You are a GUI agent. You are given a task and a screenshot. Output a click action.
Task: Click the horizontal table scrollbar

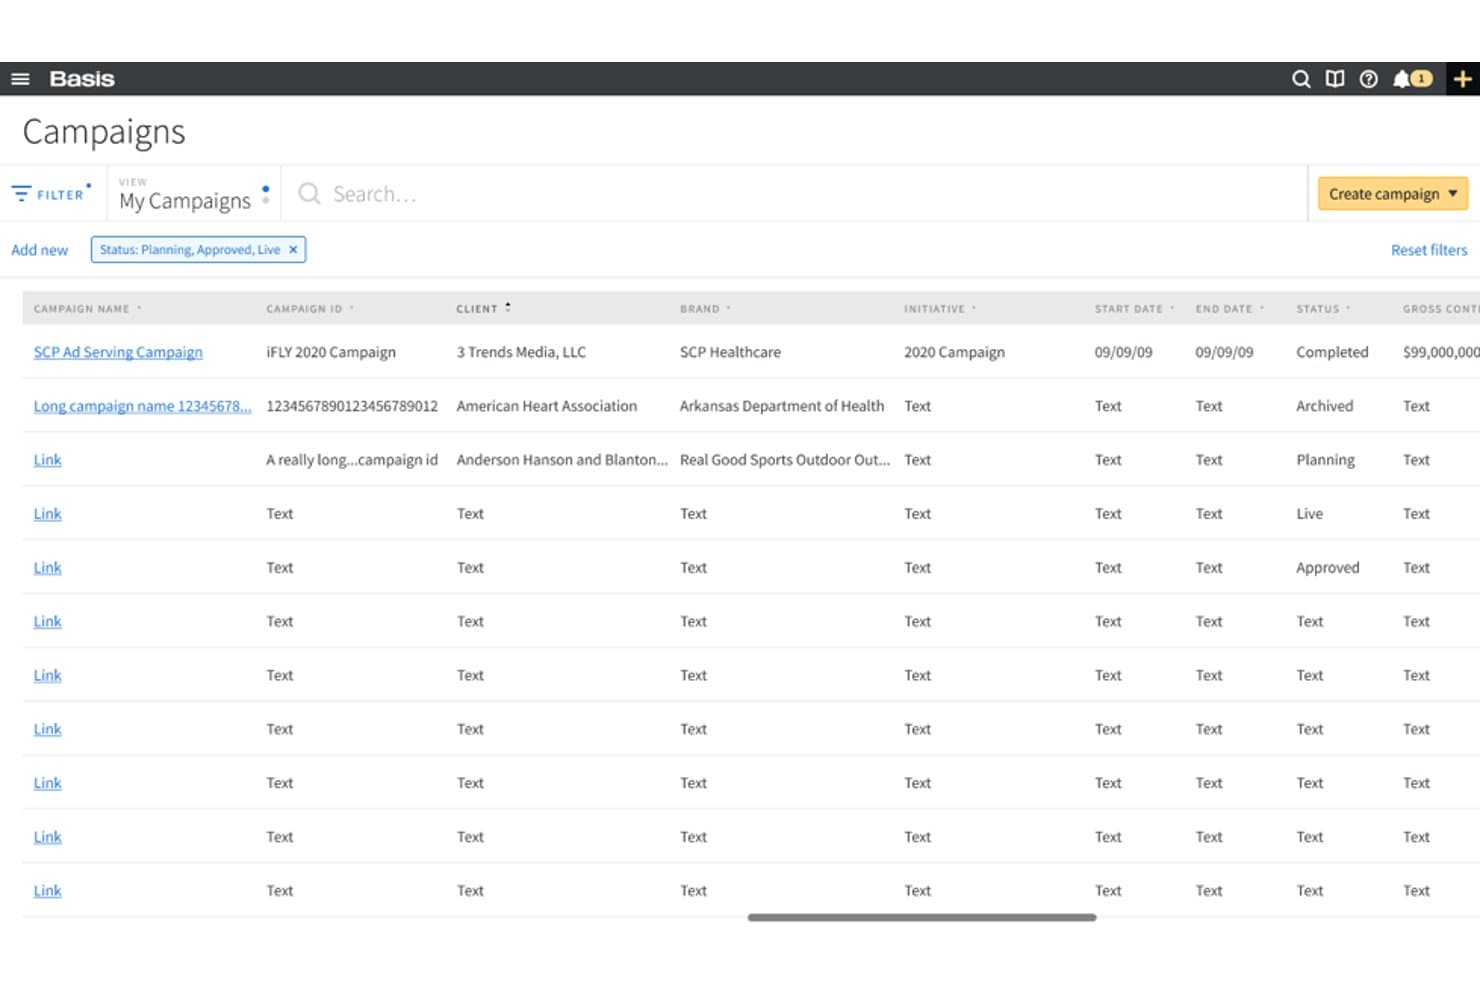tap(922, 917)
